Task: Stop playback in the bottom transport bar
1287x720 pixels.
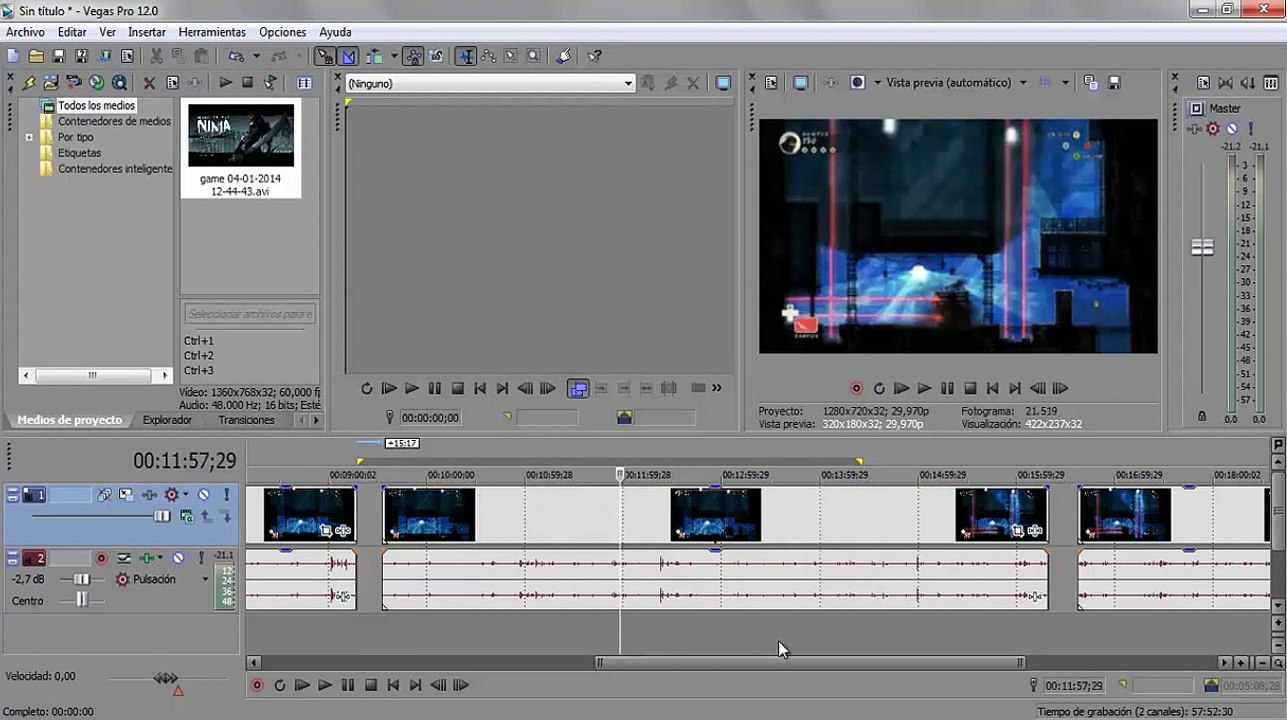Action: (x=371, y=685)
